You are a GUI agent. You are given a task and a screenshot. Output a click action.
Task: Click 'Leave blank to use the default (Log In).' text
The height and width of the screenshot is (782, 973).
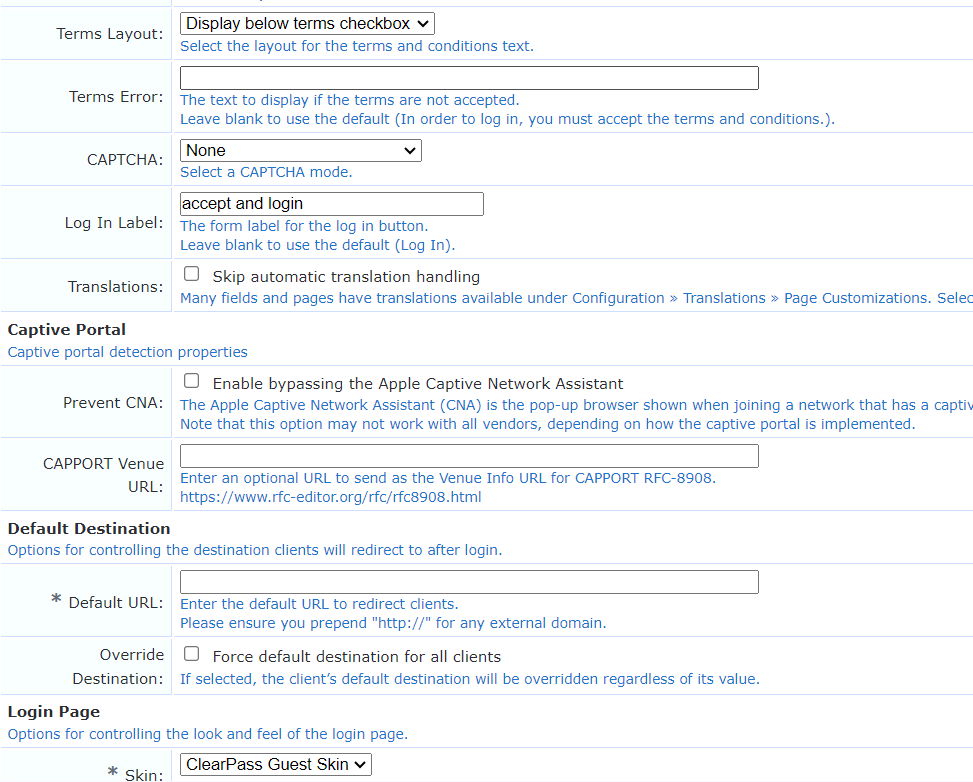point(318,245)
